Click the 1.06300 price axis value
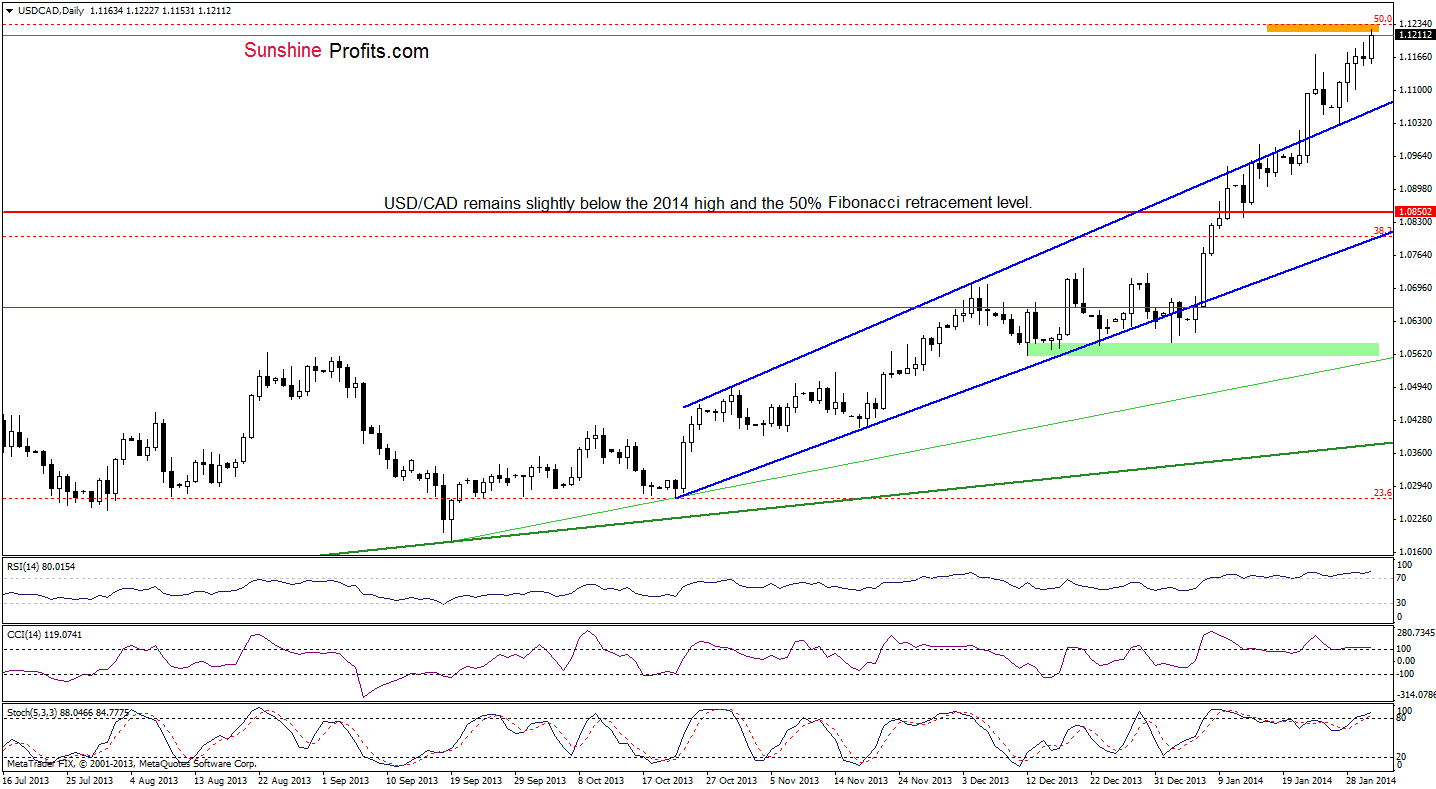 coord(1415,321)
